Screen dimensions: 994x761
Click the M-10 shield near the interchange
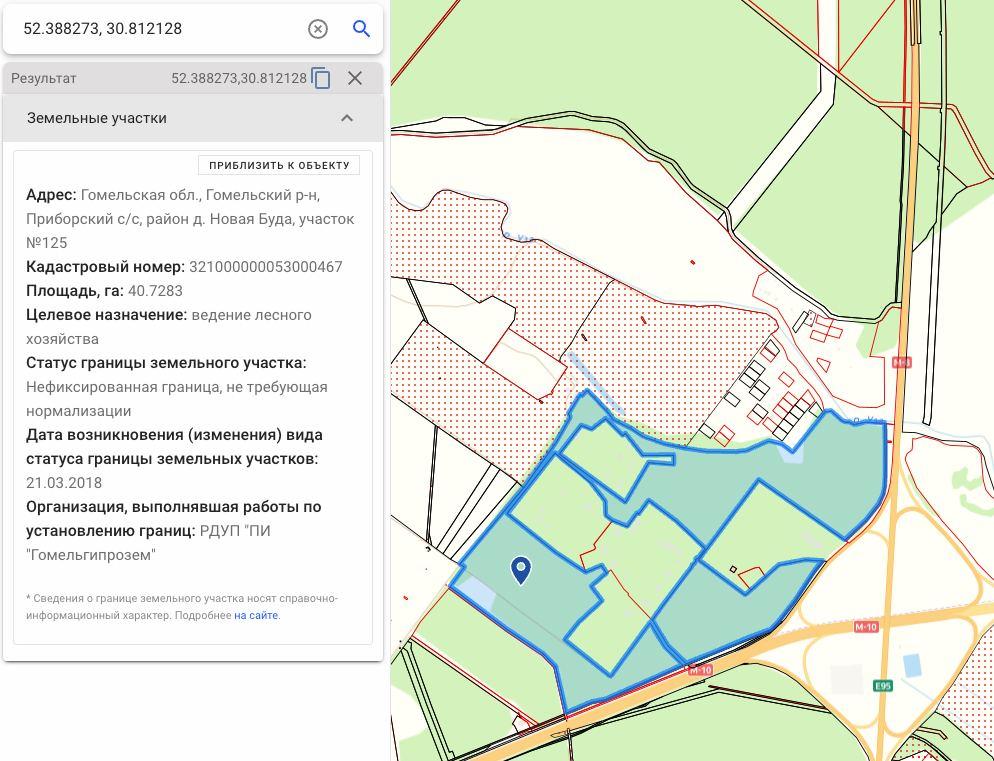pyautogui.click(x=866, y=627)
